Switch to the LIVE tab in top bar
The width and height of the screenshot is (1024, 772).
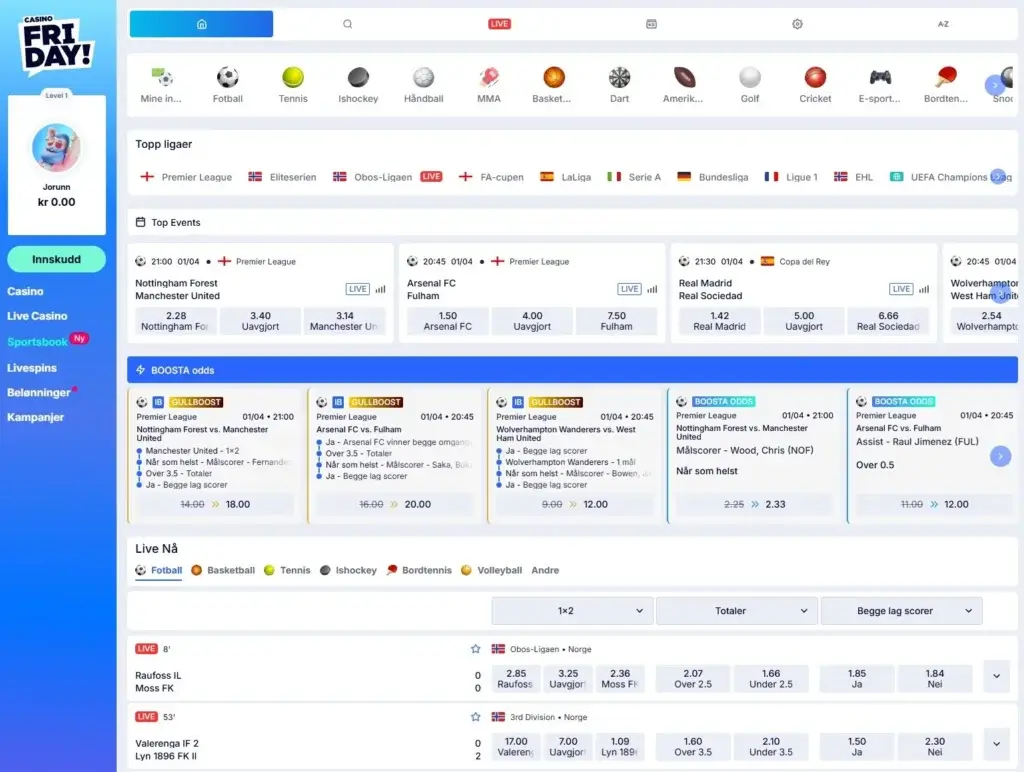click(500, 24)
